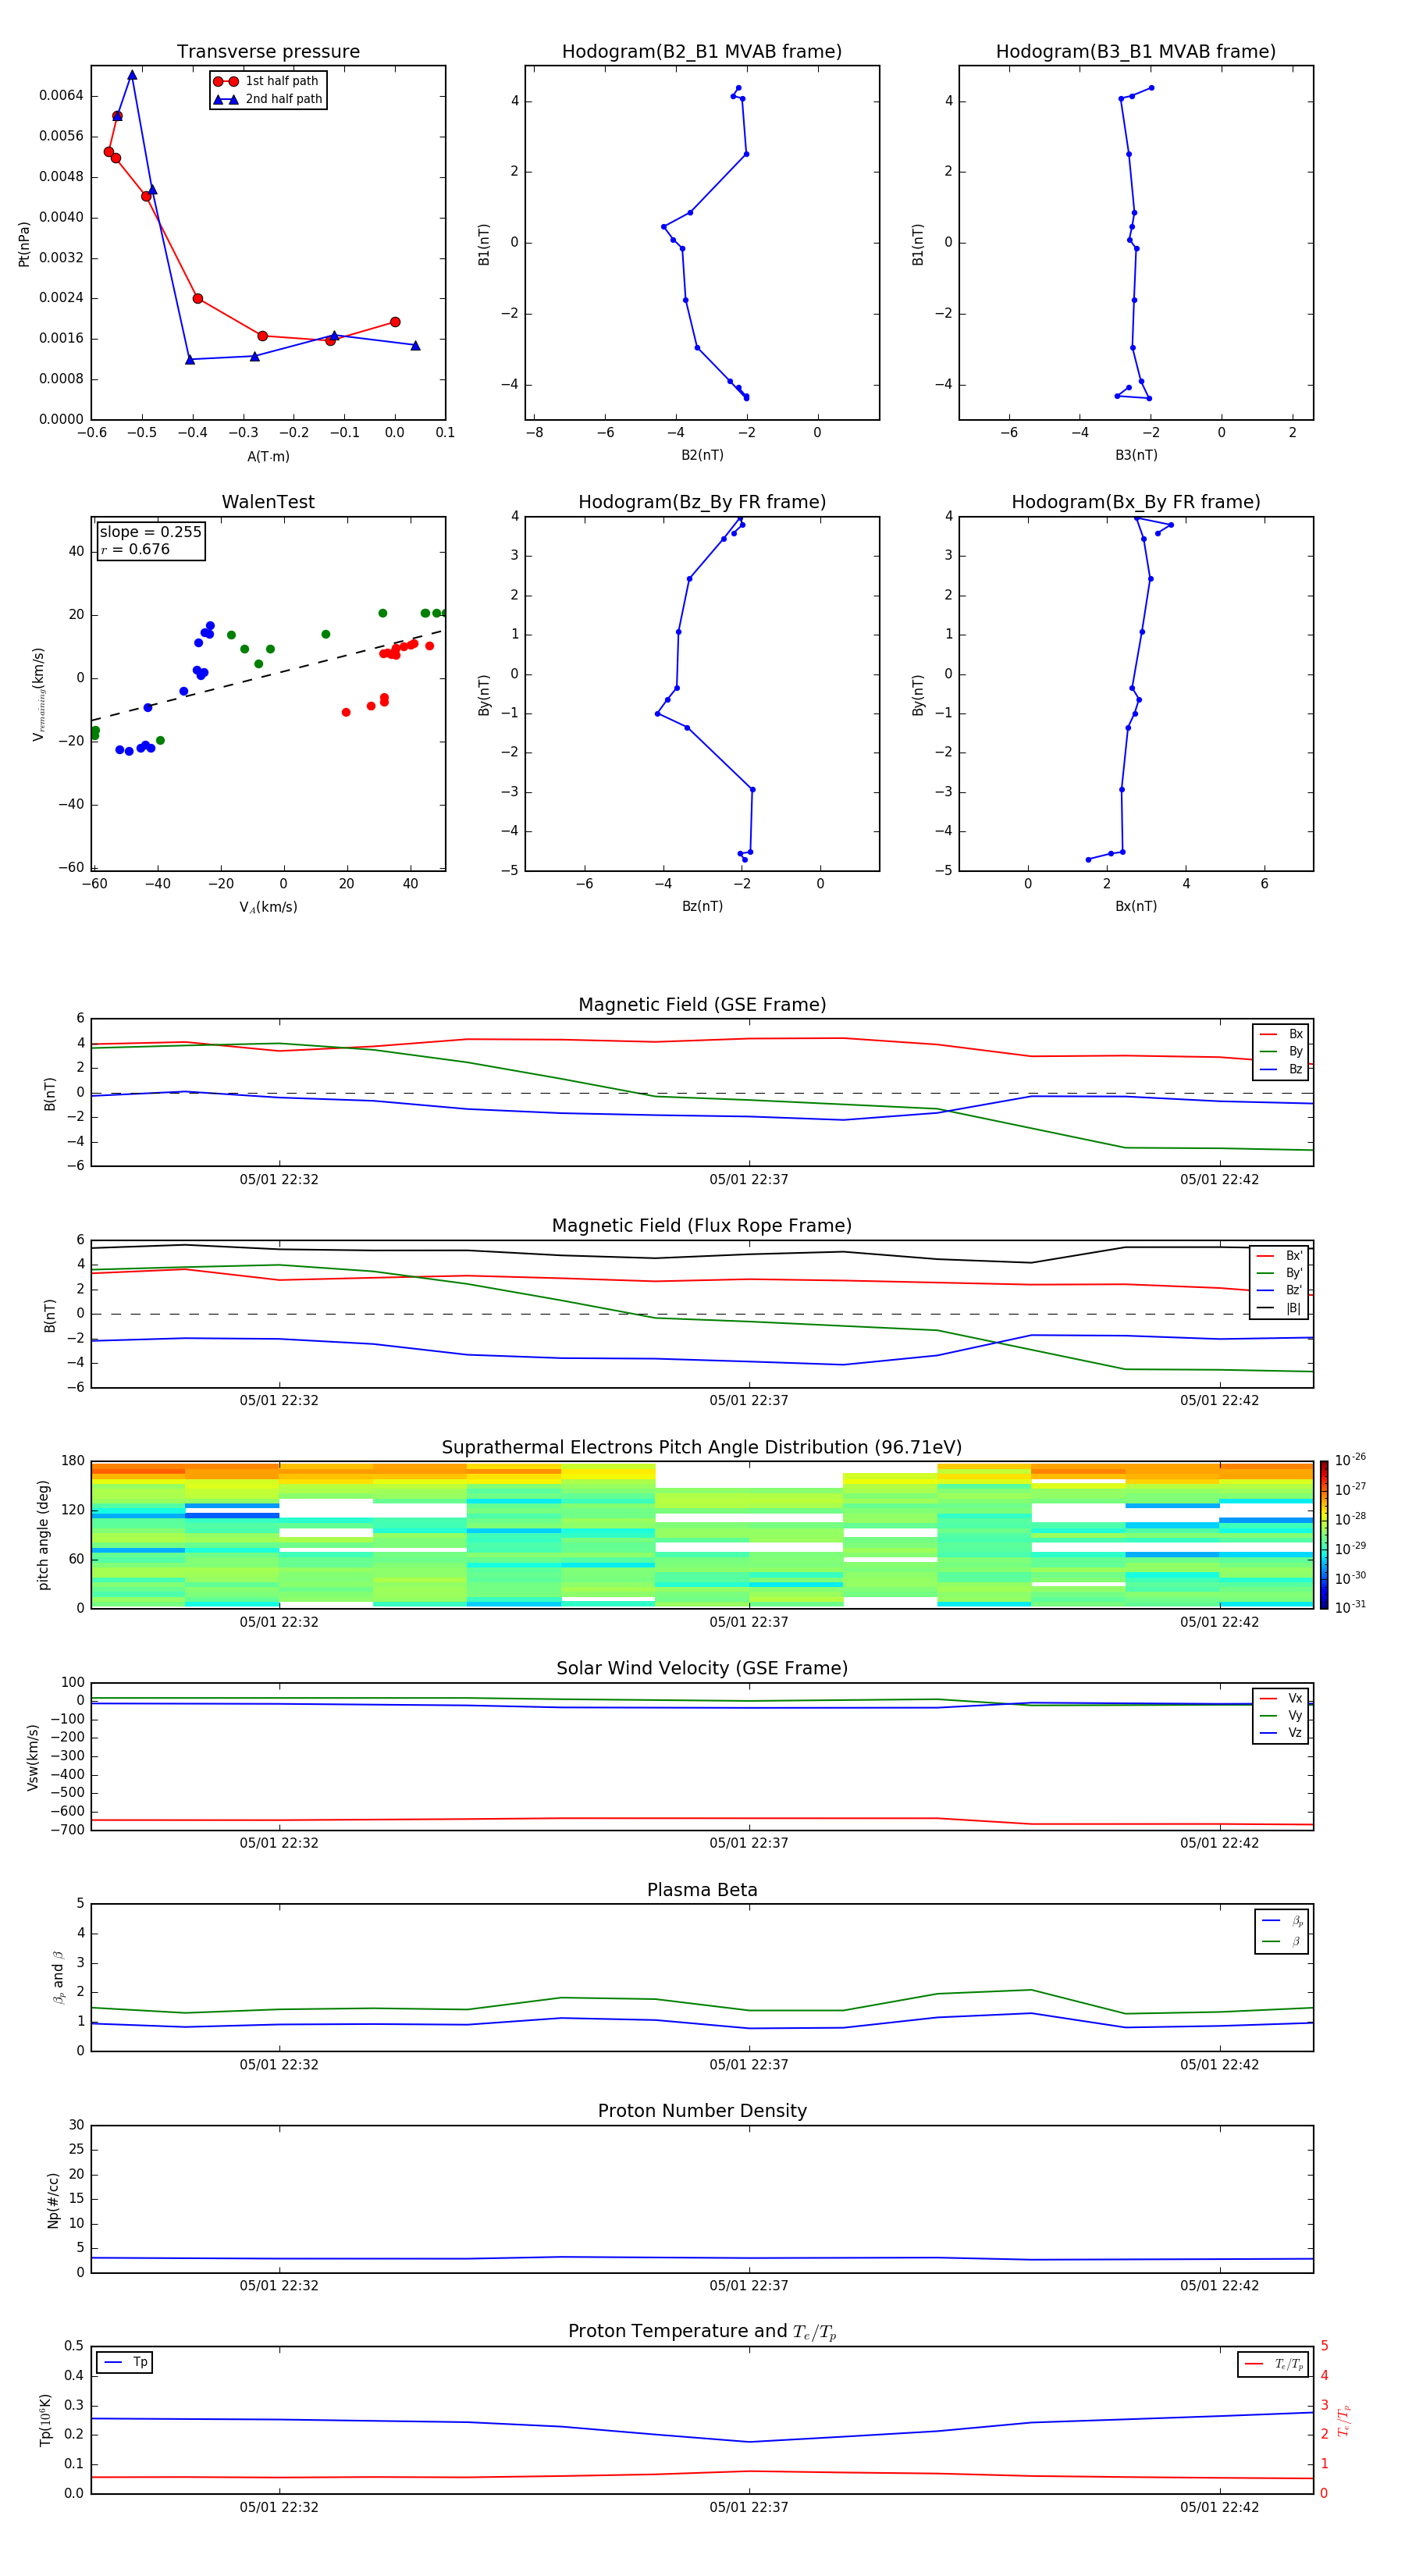Click the Suprathermal Electrons Pitch Angle Distribution title
The height and width of the screenshot is (2576, 1405).
point(702,1448)
